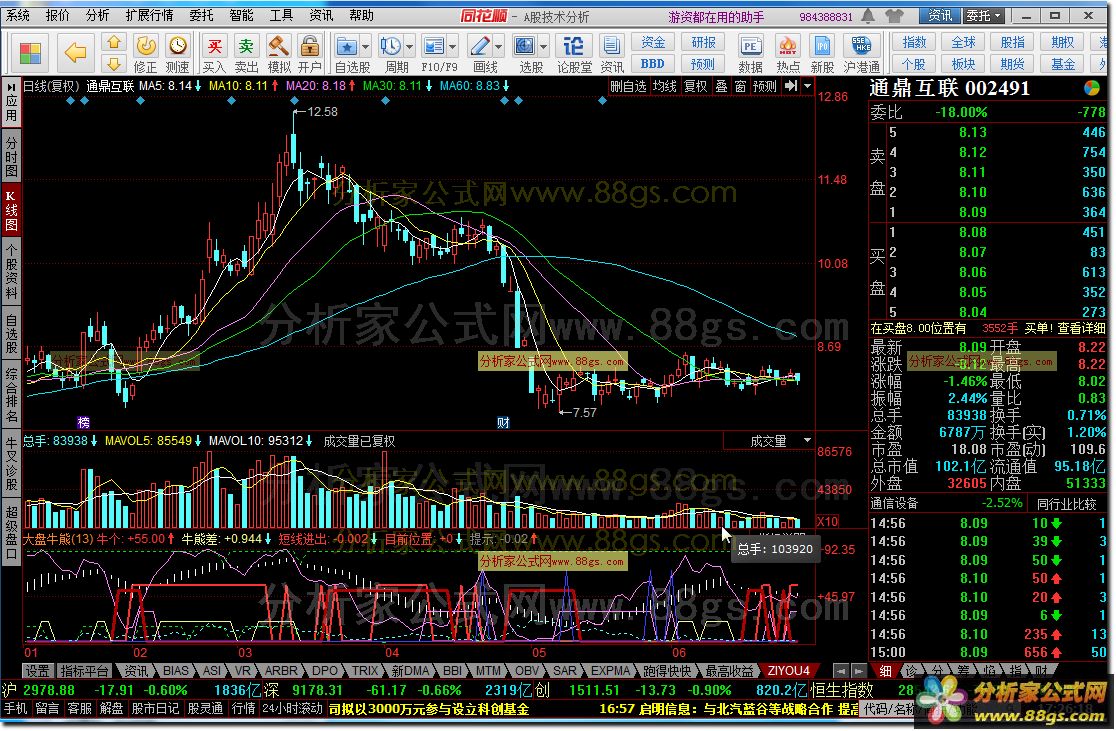Viewport: 1116px width, 731px height.
Task: Open the 帮助 menu
Action: click(x=361, y=15)
